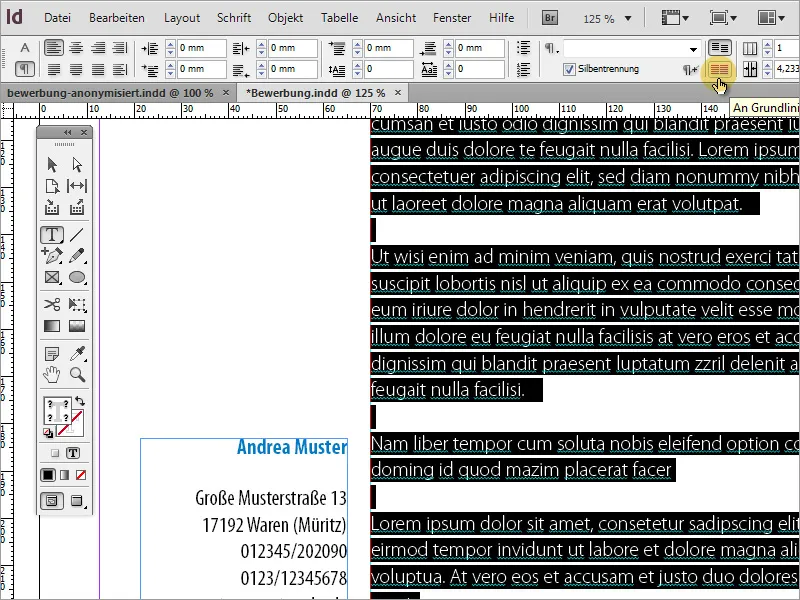Viewport: 800px width, 600px height.
Task: Increase left indent stepper
Action: click(170, 44)
